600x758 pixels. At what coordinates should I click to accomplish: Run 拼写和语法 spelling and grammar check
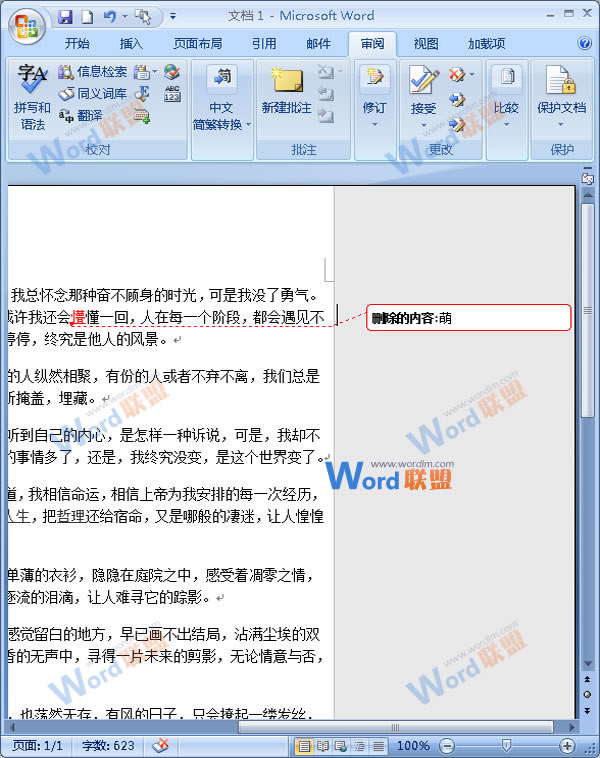[32, 98]
